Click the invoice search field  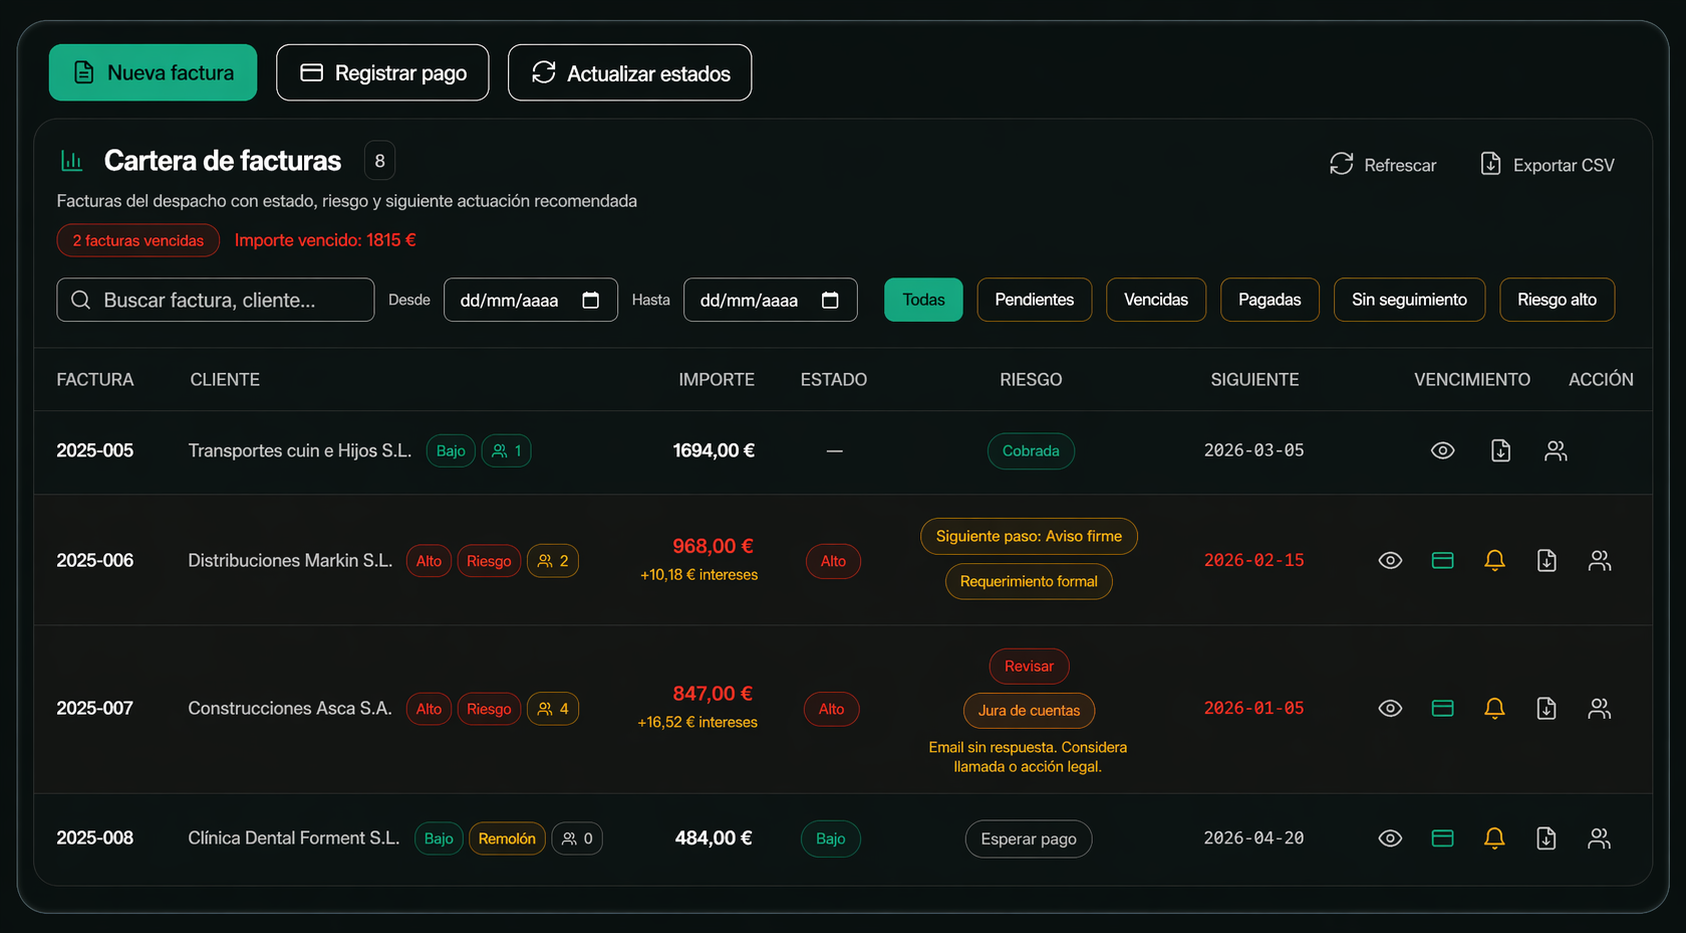[x=215, y=300]
